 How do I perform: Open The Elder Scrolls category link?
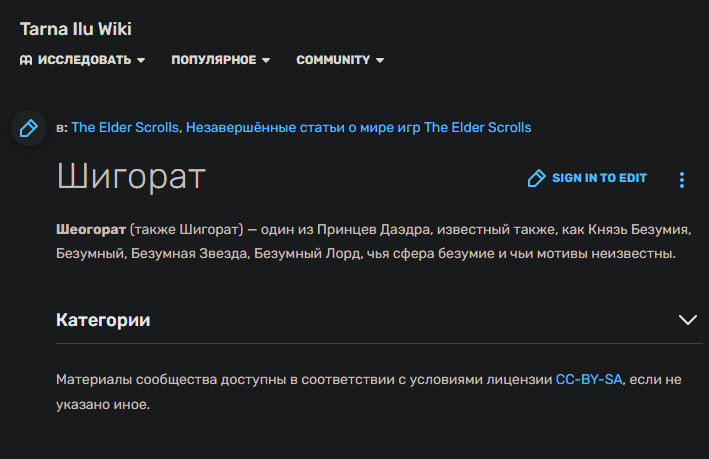pos(125,127)
